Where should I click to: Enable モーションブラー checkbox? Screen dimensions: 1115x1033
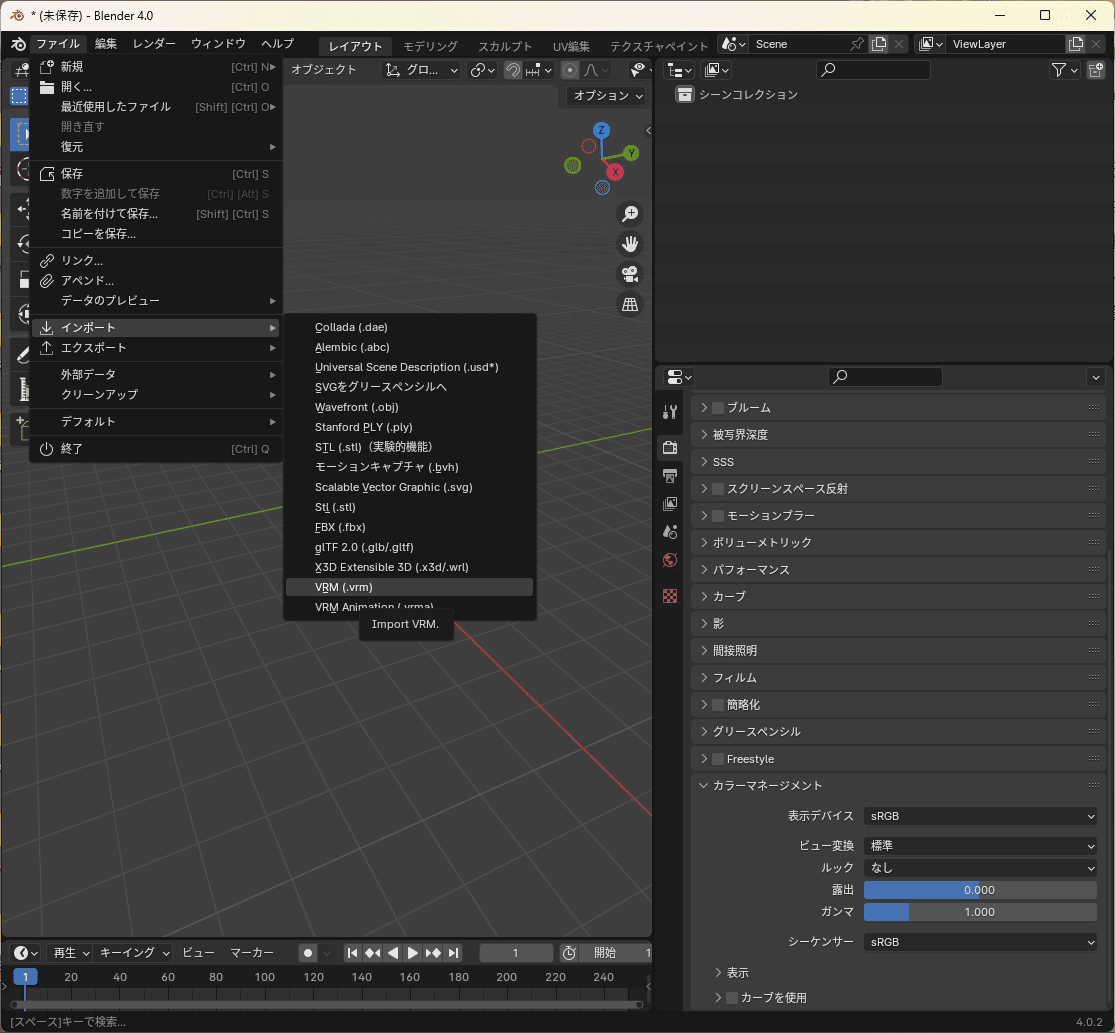[x=718, y=515]
